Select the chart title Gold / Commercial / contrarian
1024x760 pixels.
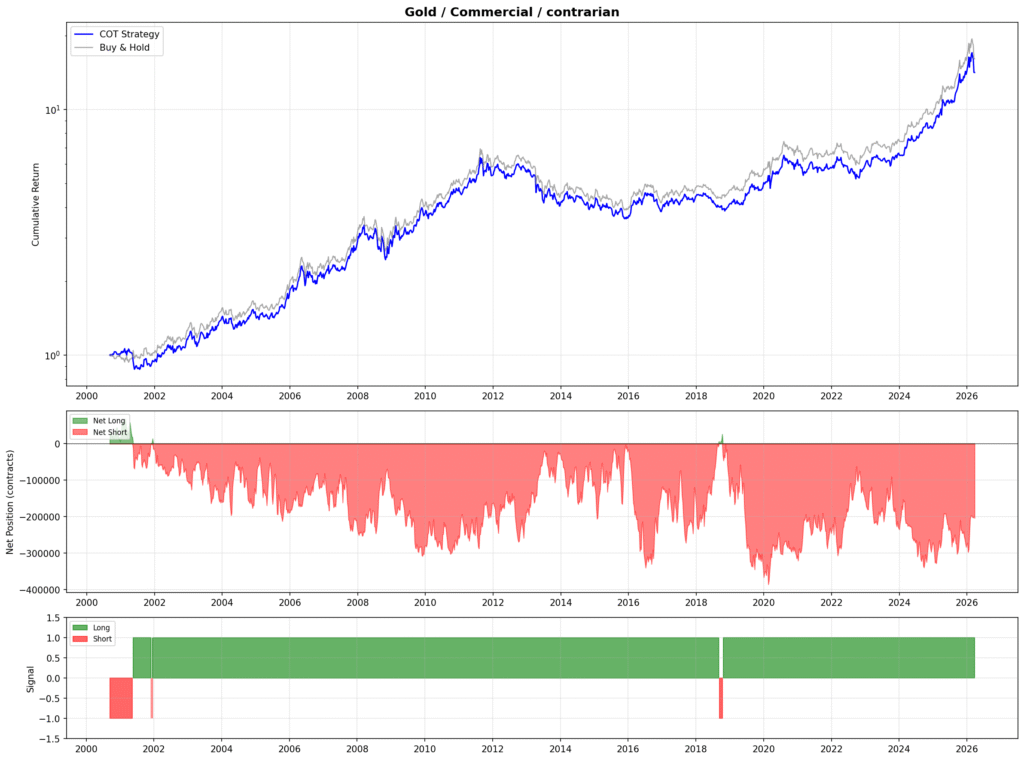coord(511,12)
